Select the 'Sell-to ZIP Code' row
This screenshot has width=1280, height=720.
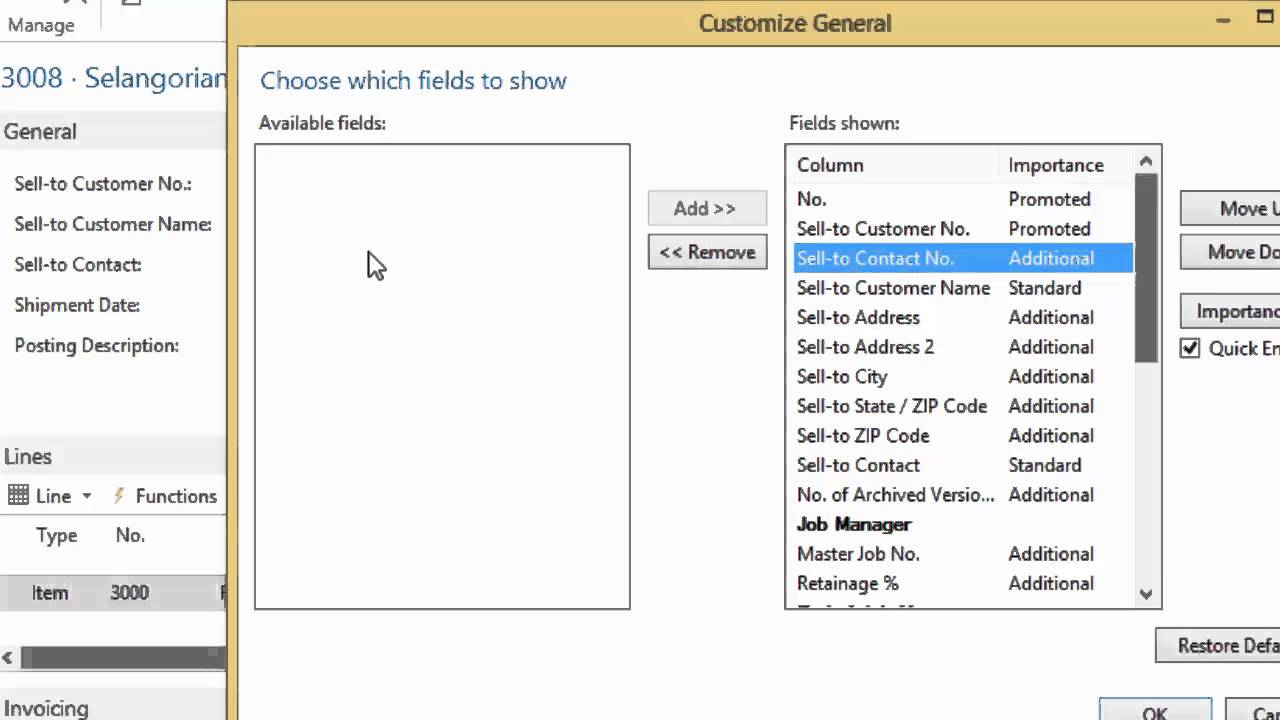click(963, 435)
